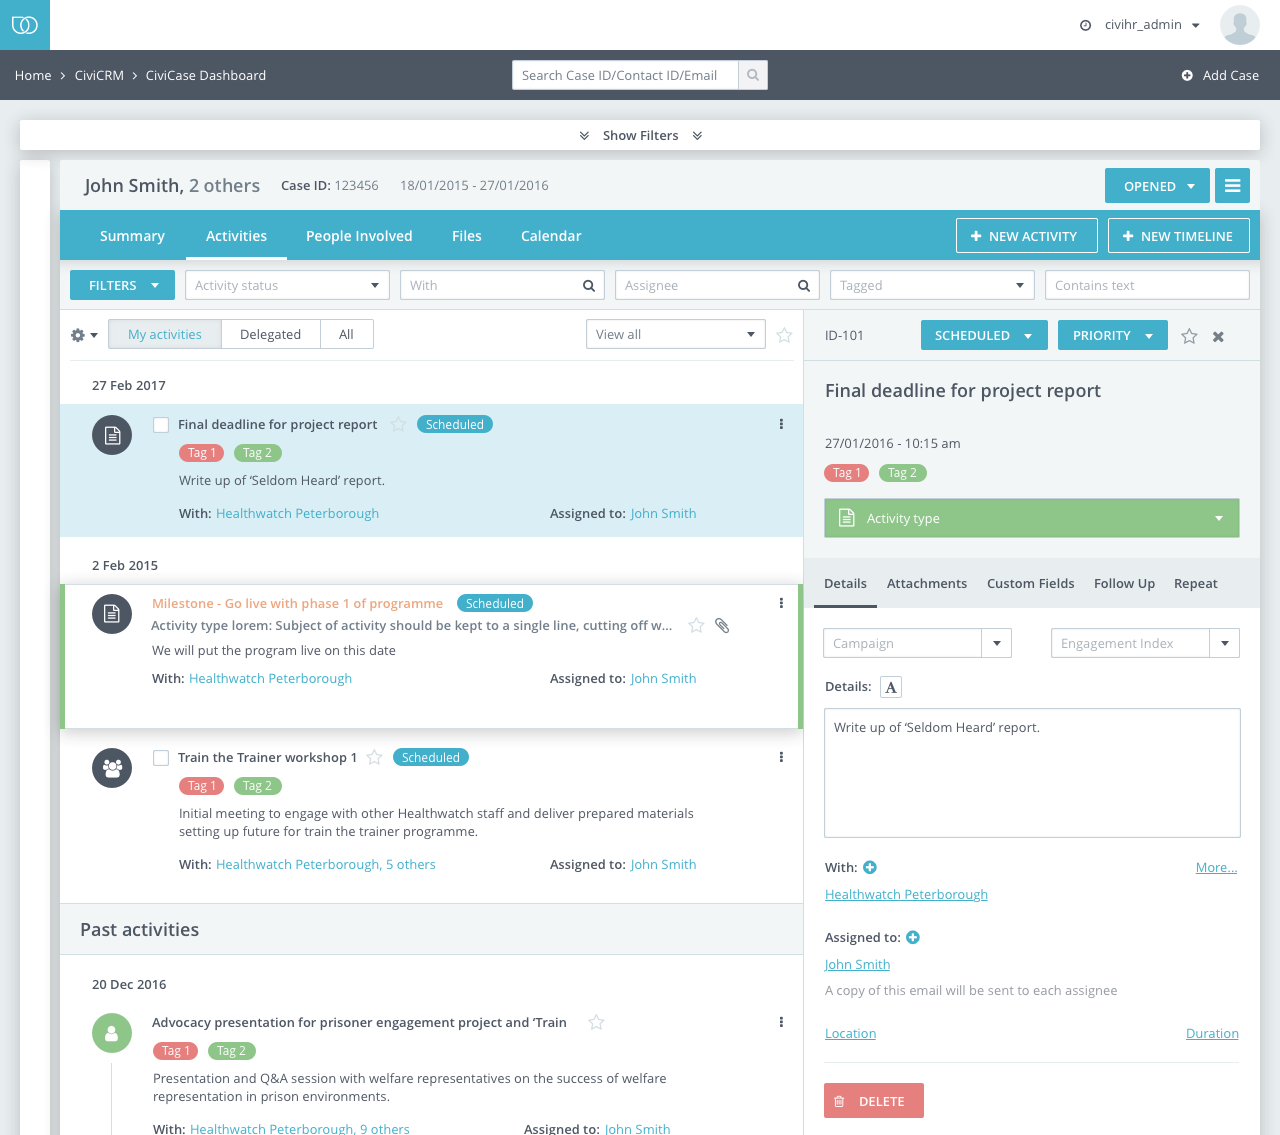The image size is (1280, 1135).
Task: Switch to the People Involved tab
Action: 359,236
